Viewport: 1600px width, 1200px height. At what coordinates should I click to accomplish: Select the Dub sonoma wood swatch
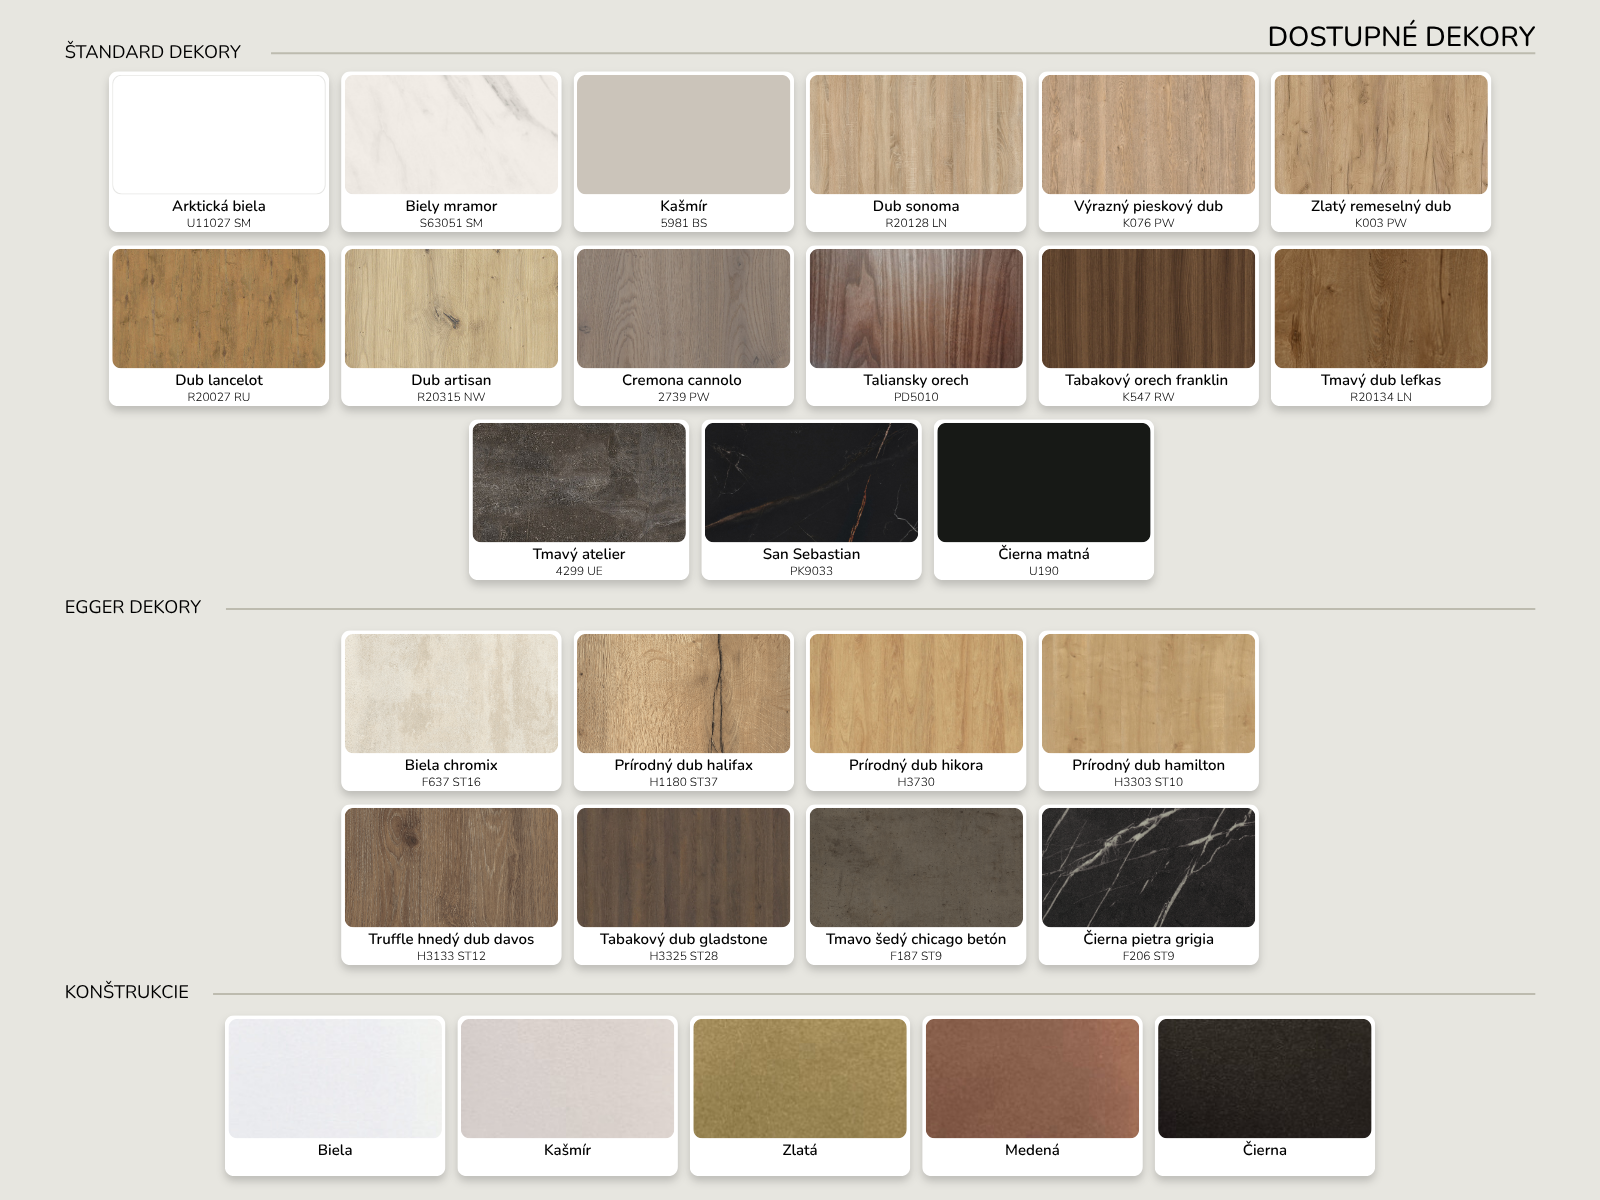click(916, 152)
